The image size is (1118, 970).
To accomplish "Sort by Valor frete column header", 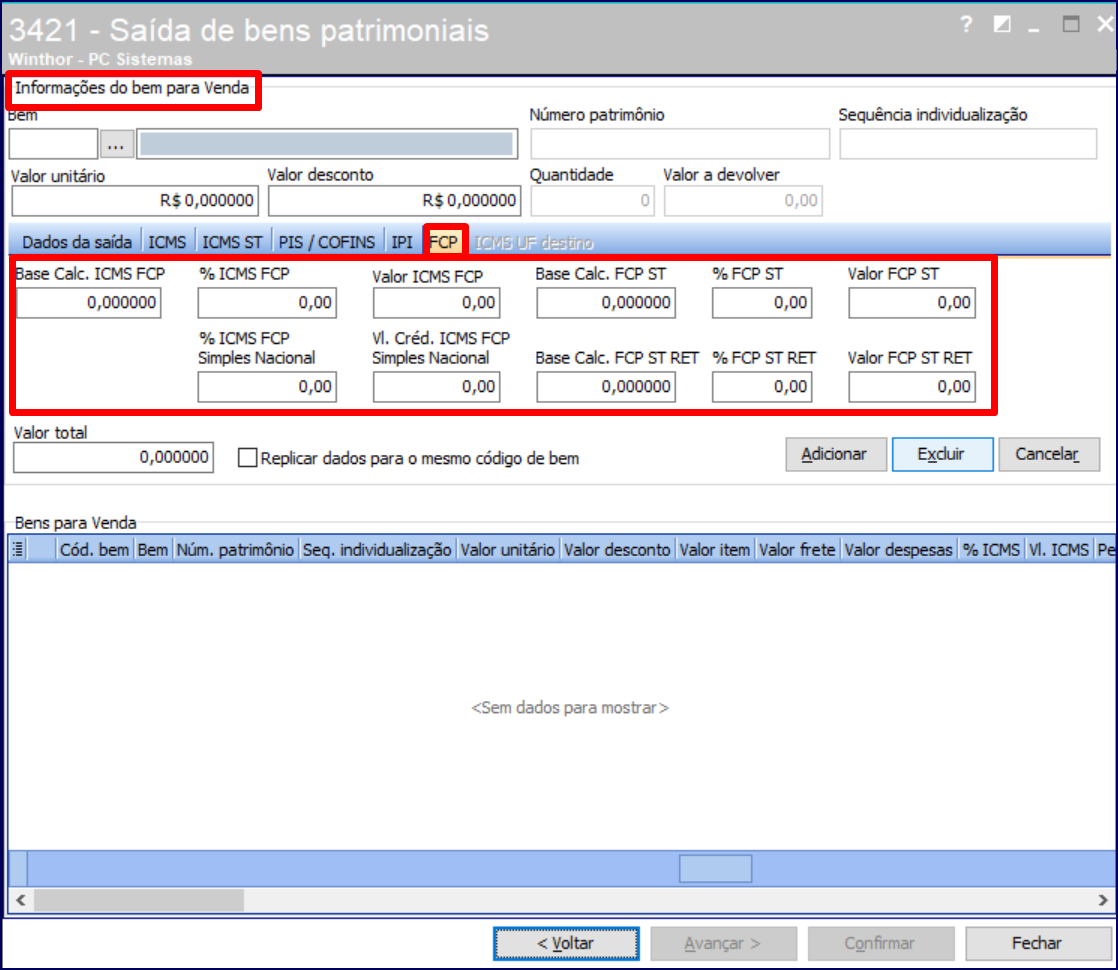I will (x=797, y=549).
